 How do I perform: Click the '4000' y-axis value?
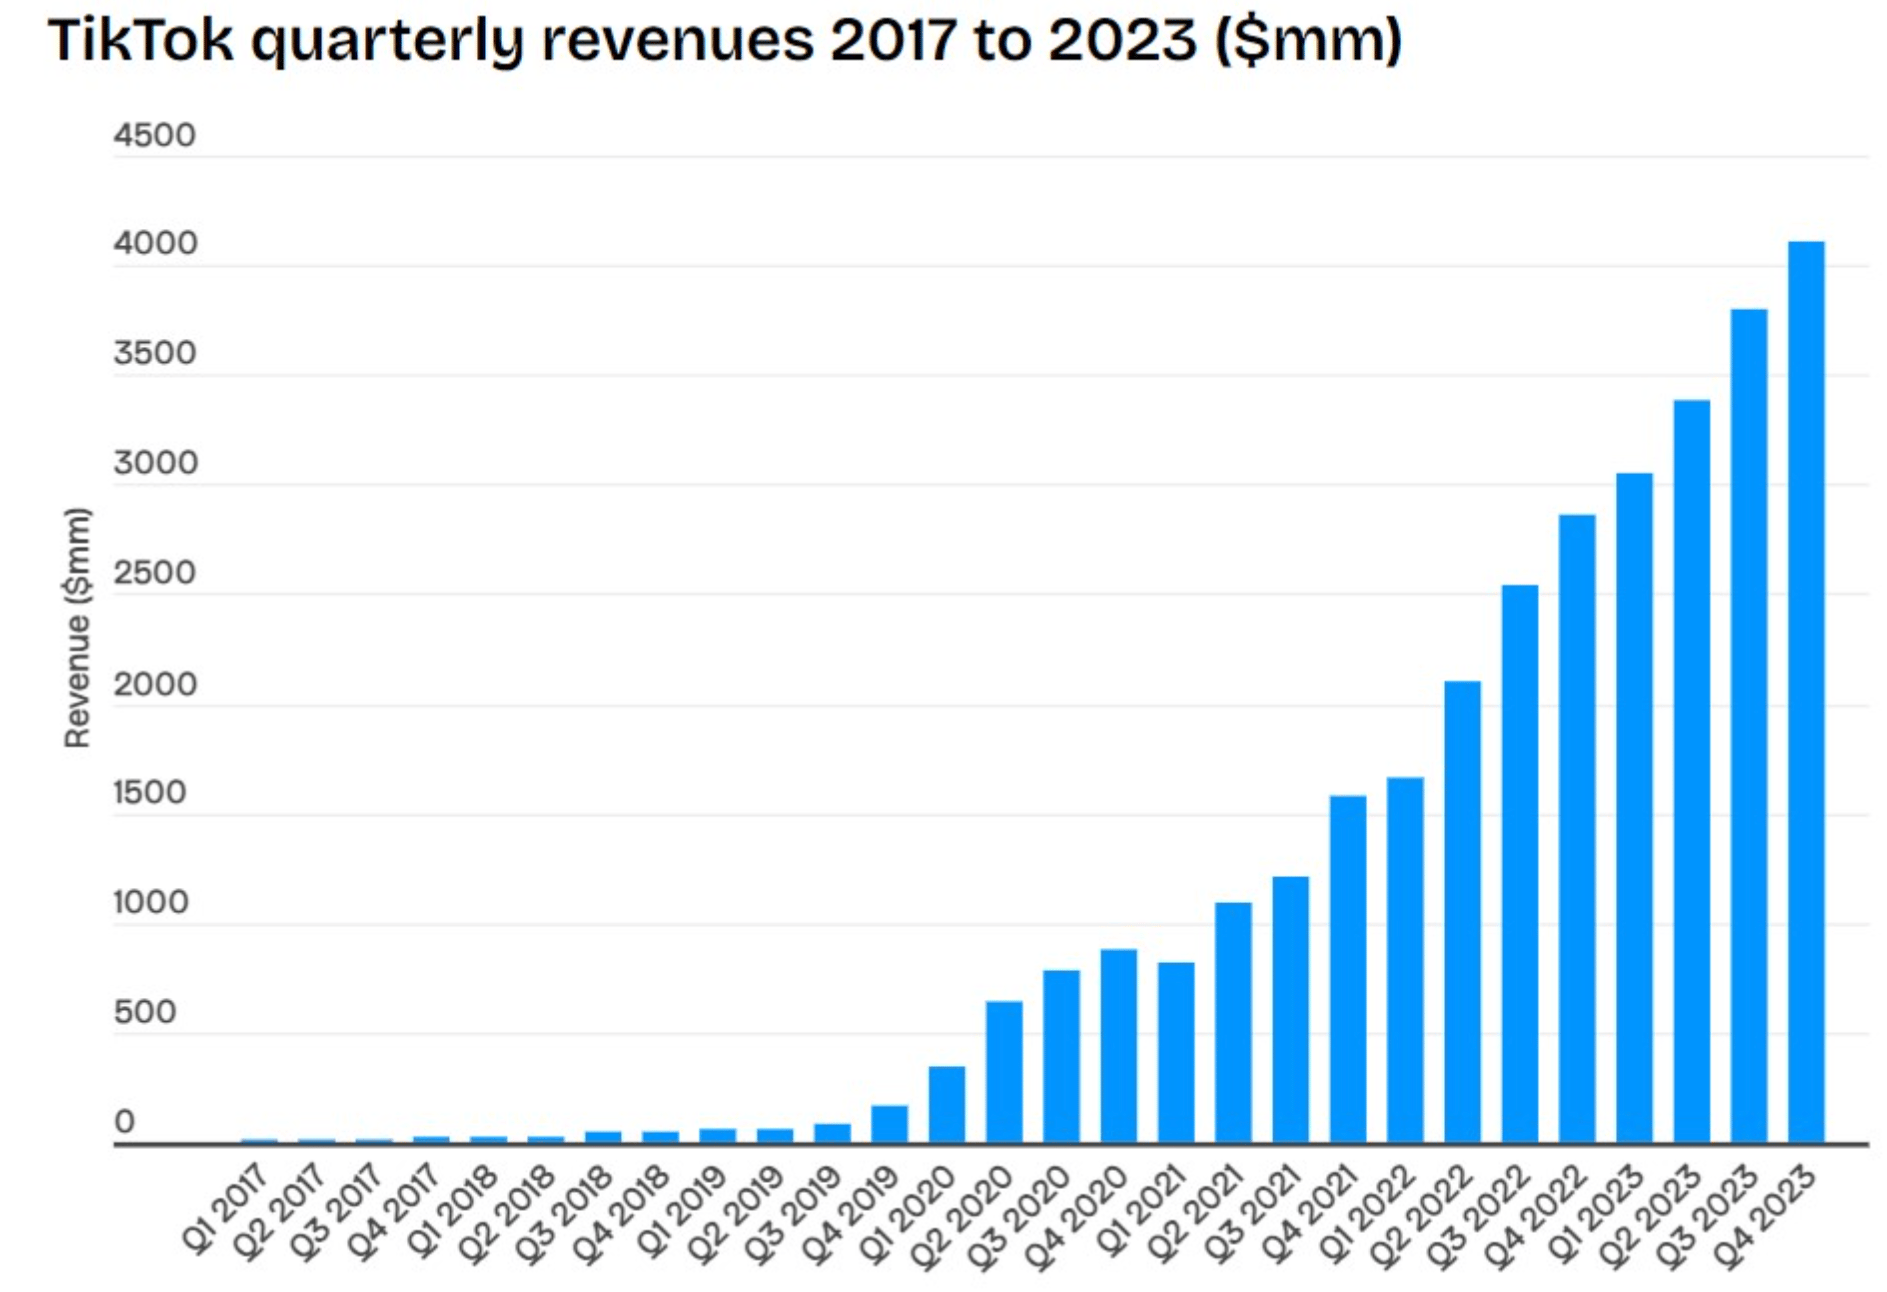coord(155,243)
